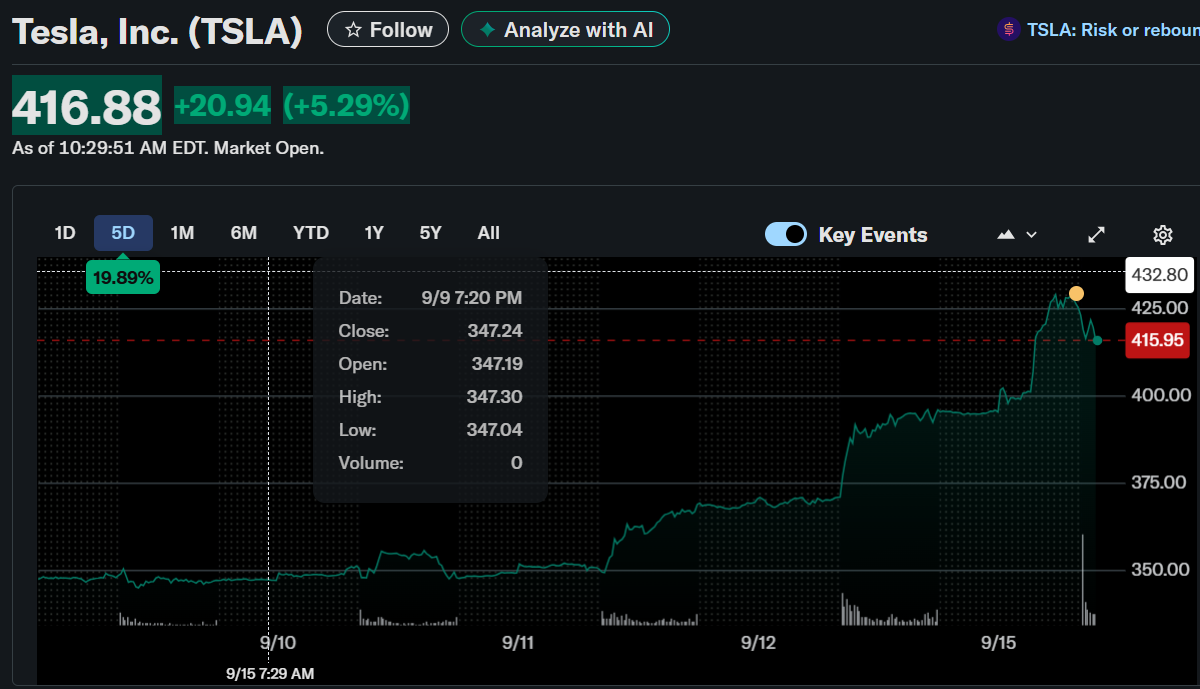Click the 425.00 axis value
The height and width of the screenshot is (689, 1200).
1160,308
